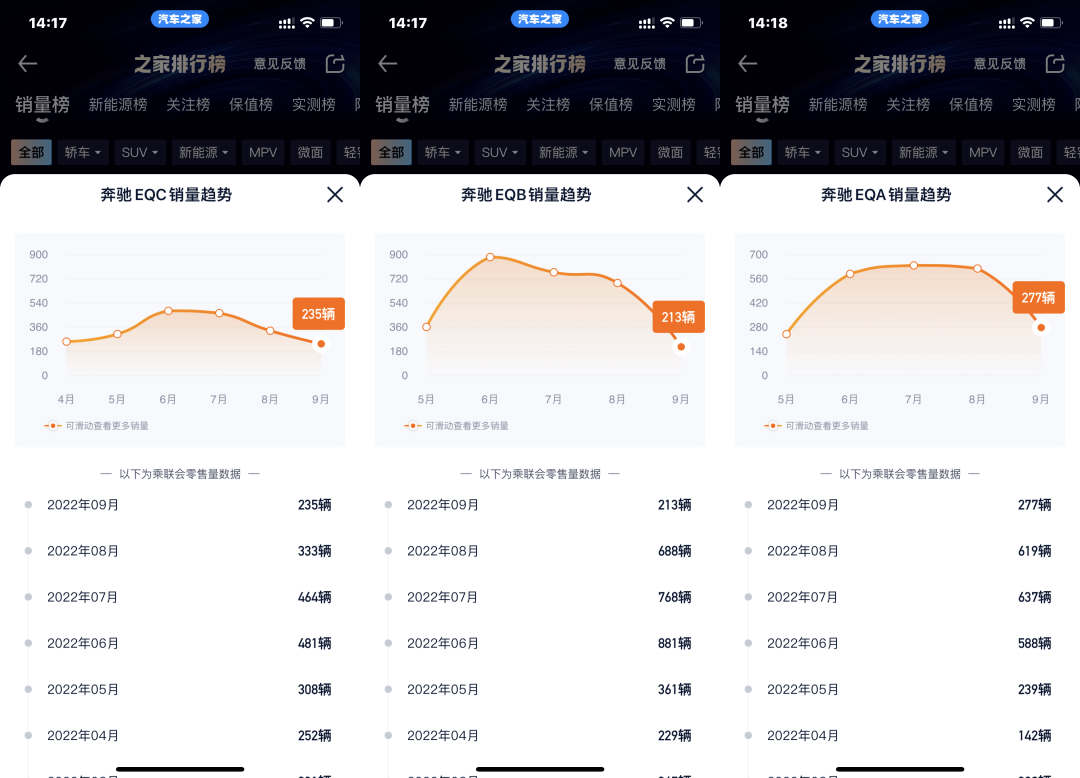Viewport: 1080px width, 778px height.
Task: Open 轿车 dropdown on EQC screen
Action: point(83,152)
